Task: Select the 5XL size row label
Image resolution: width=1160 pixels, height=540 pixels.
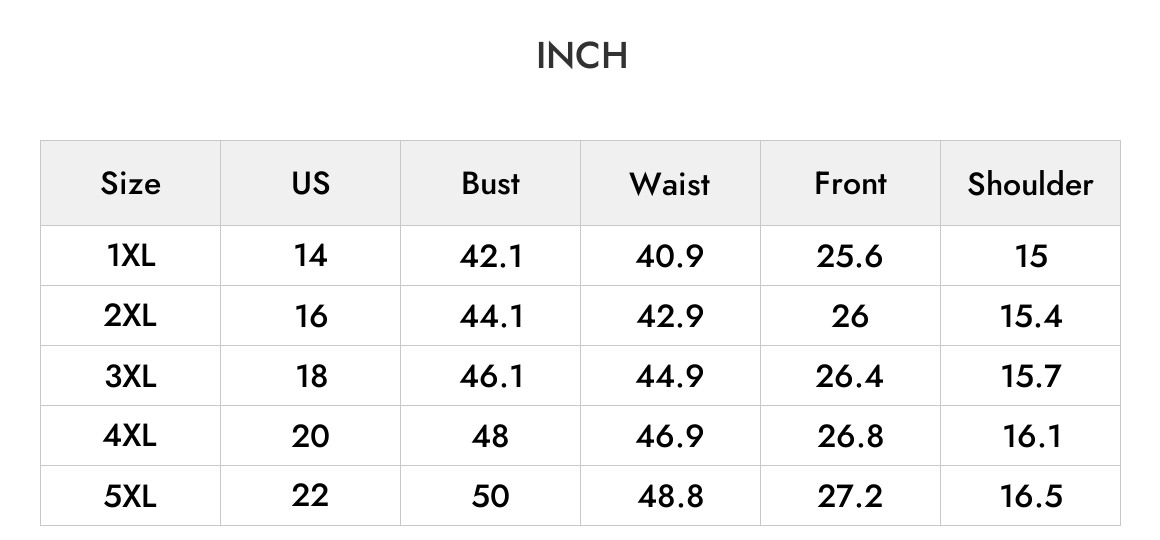Action: tap(130, 496)
